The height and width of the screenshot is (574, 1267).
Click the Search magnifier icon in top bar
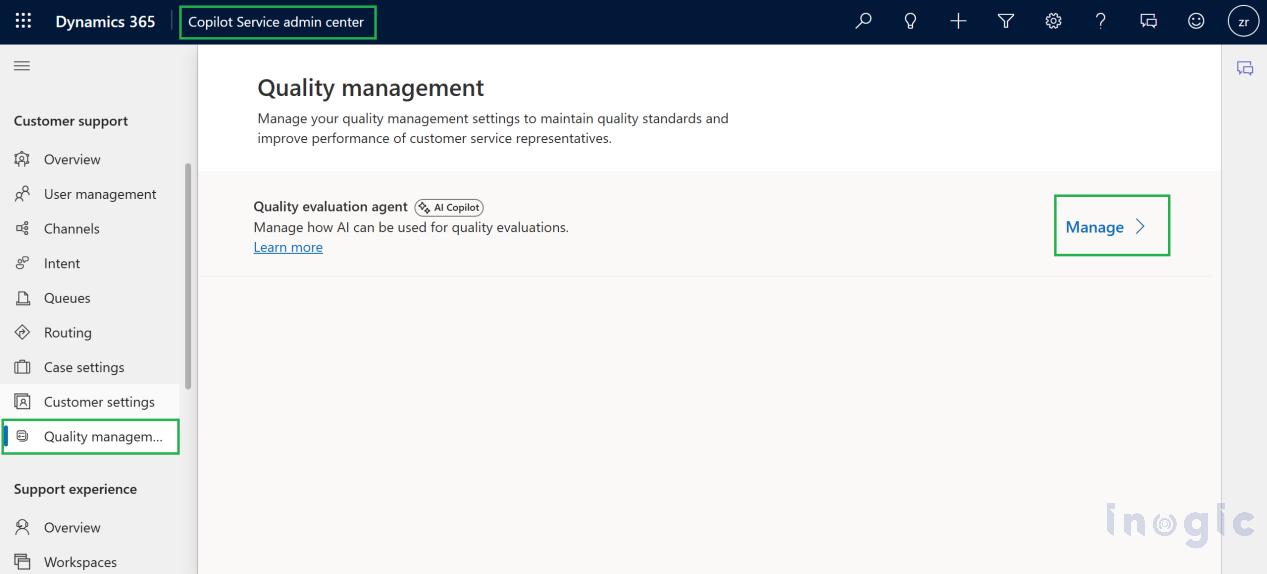(864, 21)
